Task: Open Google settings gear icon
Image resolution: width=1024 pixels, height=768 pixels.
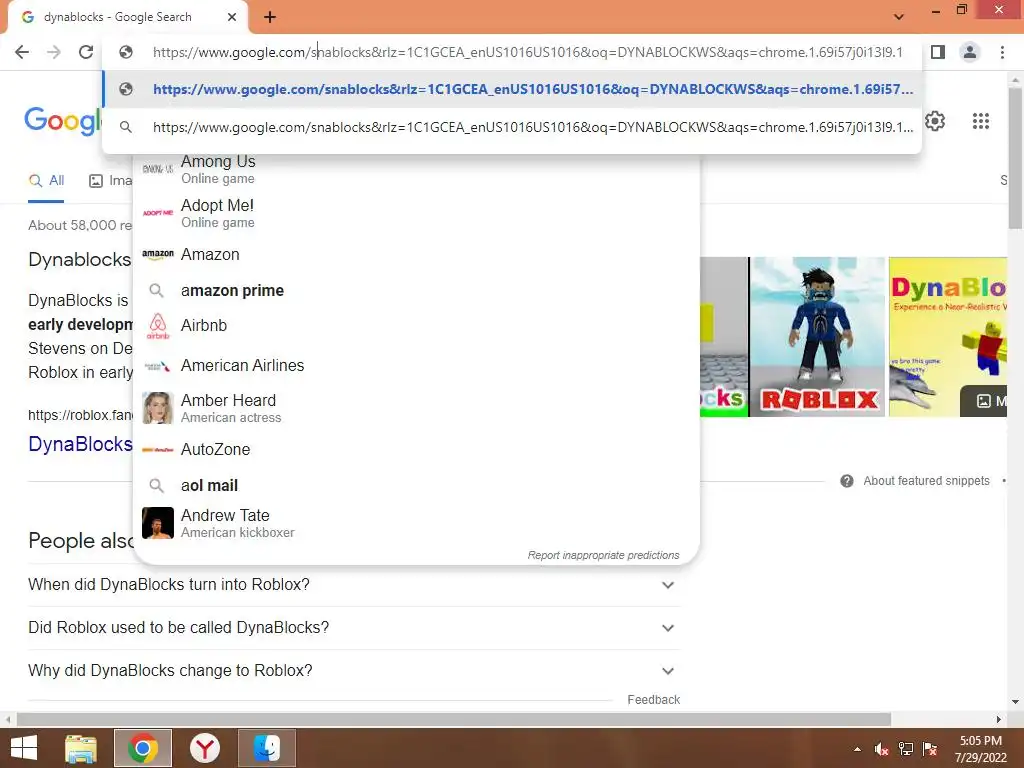Action: click(935, 121)
